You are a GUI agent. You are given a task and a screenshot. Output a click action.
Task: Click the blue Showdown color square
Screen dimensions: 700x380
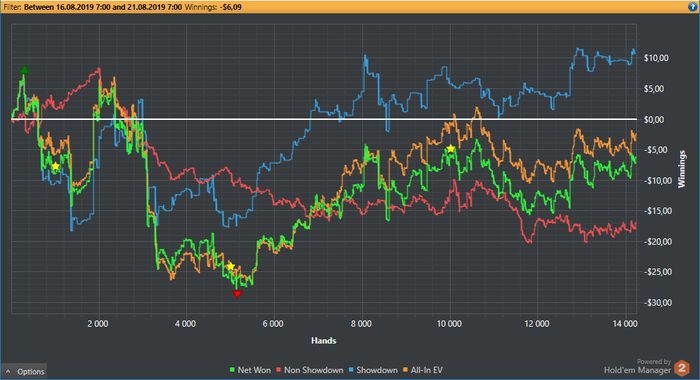point(351,370)
